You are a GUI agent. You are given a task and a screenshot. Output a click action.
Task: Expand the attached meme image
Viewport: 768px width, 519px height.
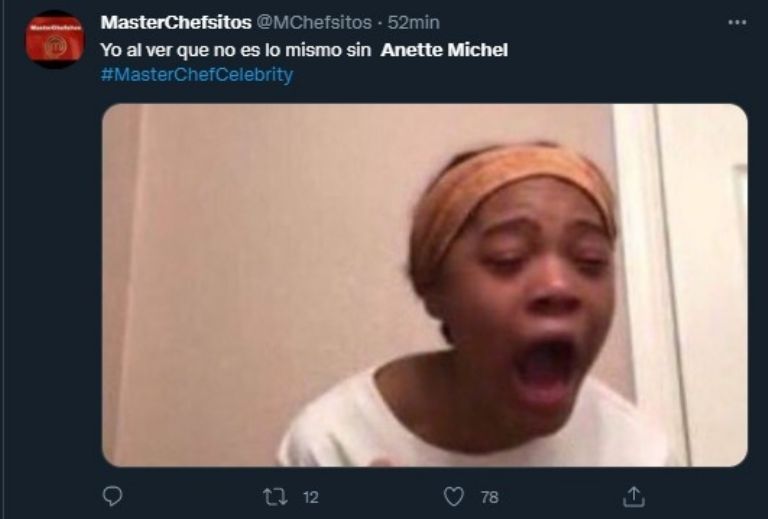(424, 285)
